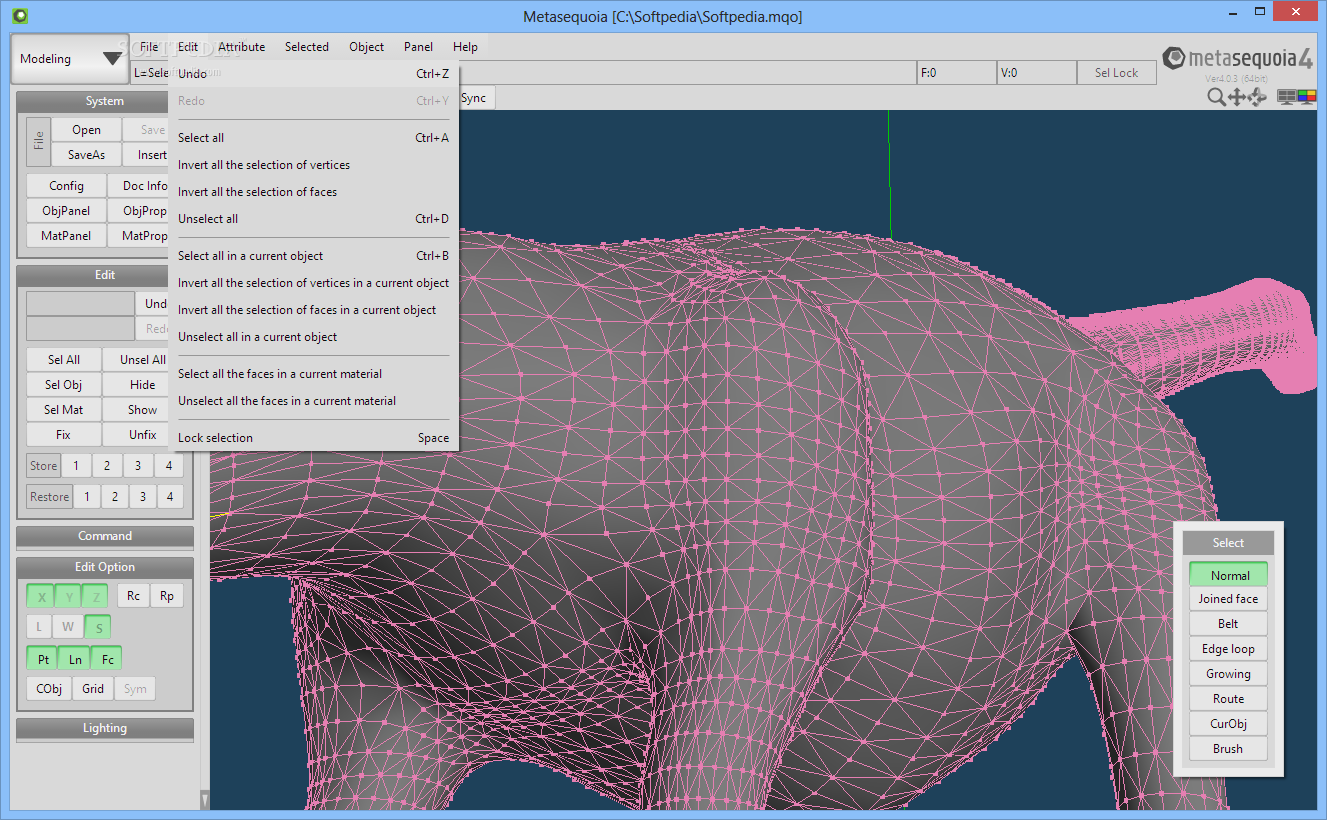Choose Select all the faces in current material
The width and height of the screenshot is (1327, 820).
314,374
